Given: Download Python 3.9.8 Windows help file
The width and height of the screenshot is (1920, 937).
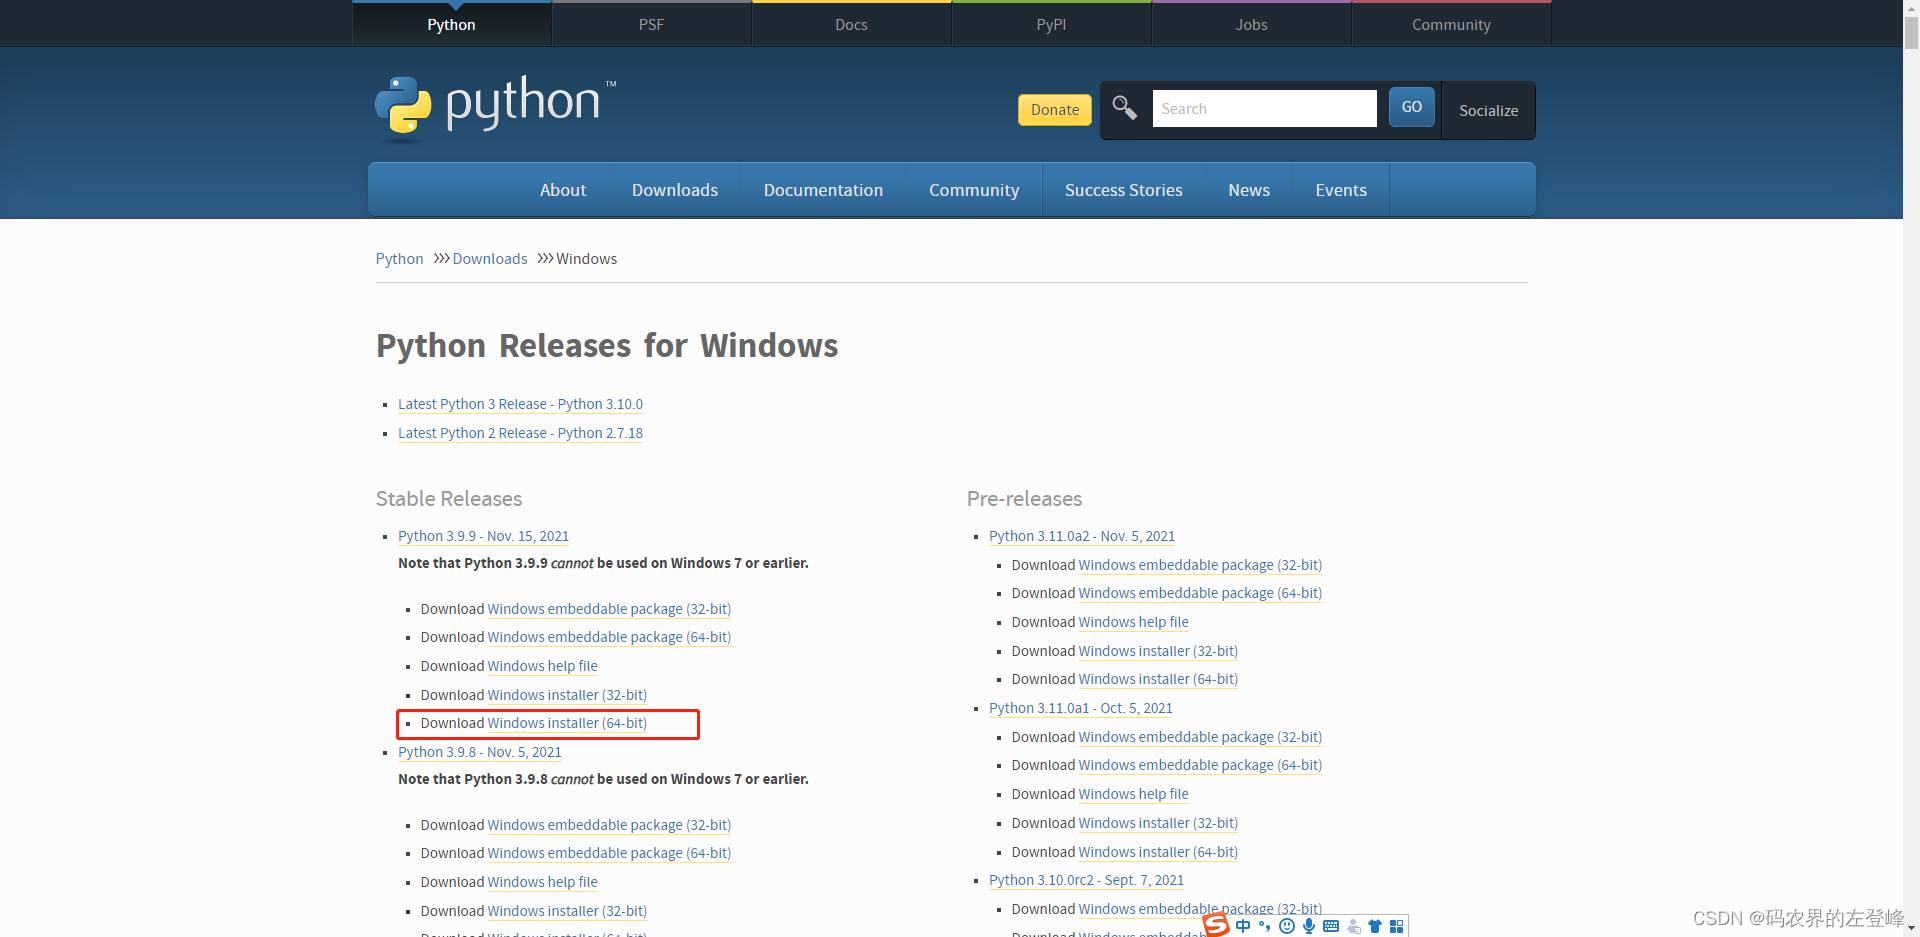Looking at the screenshot, I should [x=542, y=882].
